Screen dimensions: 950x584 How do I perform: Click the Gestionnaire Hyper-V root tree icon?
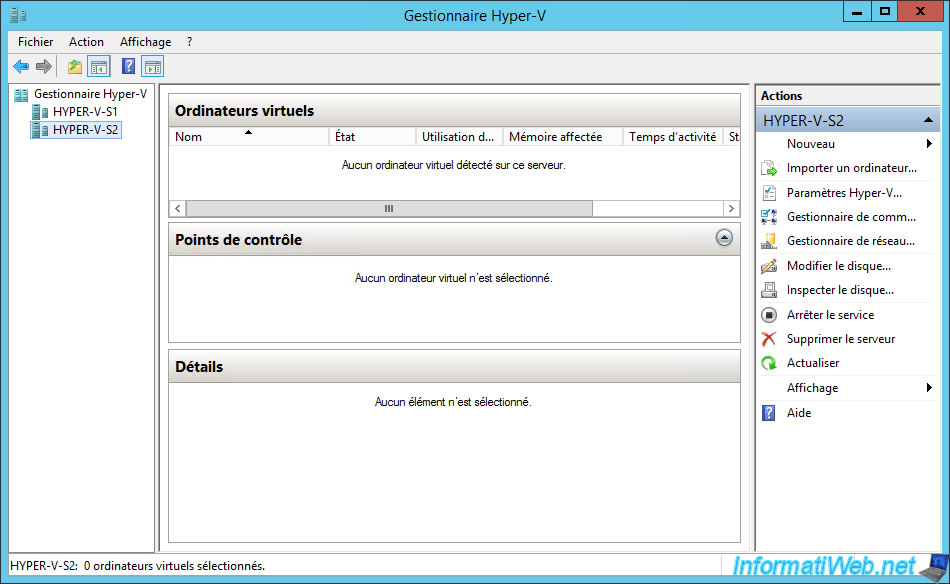tap(21, 95)
